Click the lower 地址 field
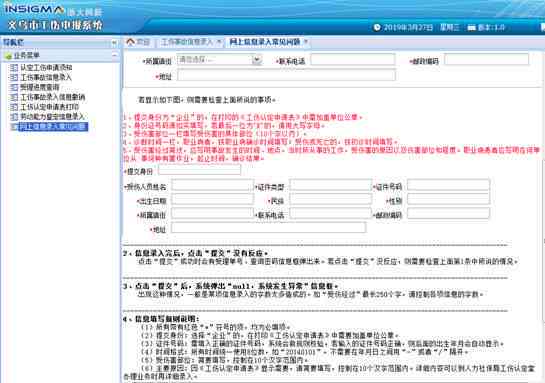The width and height of the screenshot is (545, 383). pyautogui.click(x=268, y=228)
